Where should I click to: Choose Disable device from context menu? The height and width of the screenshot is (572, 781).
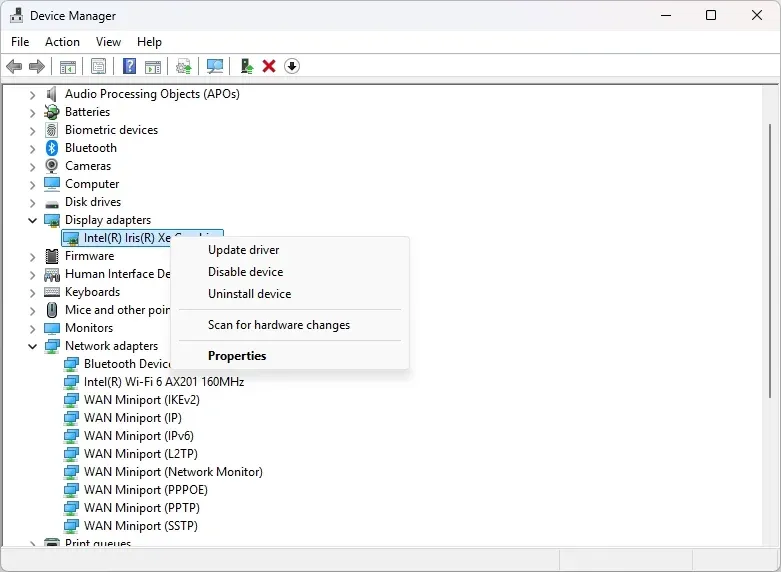[x=289, y=272]
